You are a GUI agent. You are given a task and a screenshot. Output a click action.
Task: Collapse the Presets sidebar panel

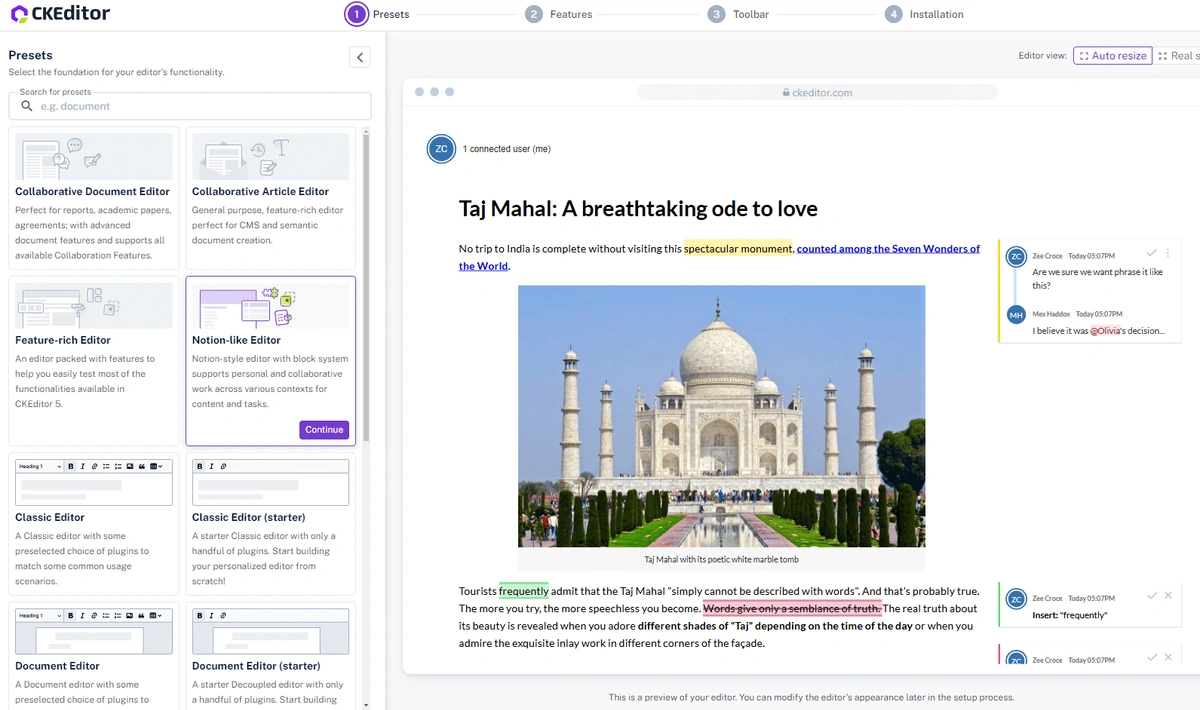point(360,57)
